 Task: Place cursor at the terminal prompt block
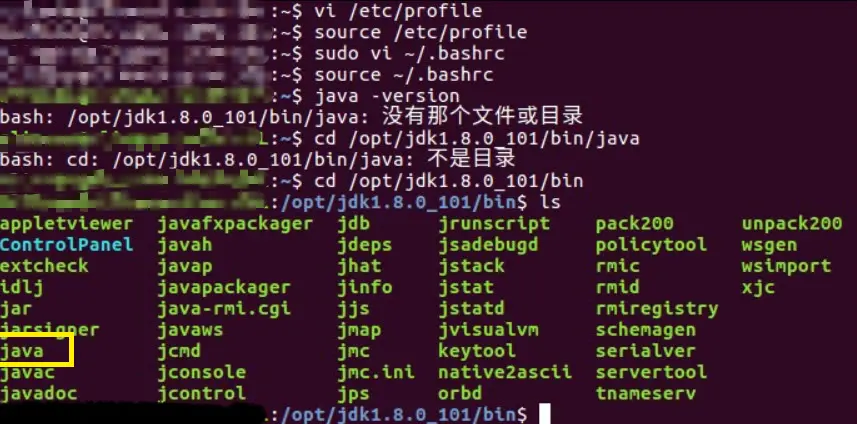point(545,414)
